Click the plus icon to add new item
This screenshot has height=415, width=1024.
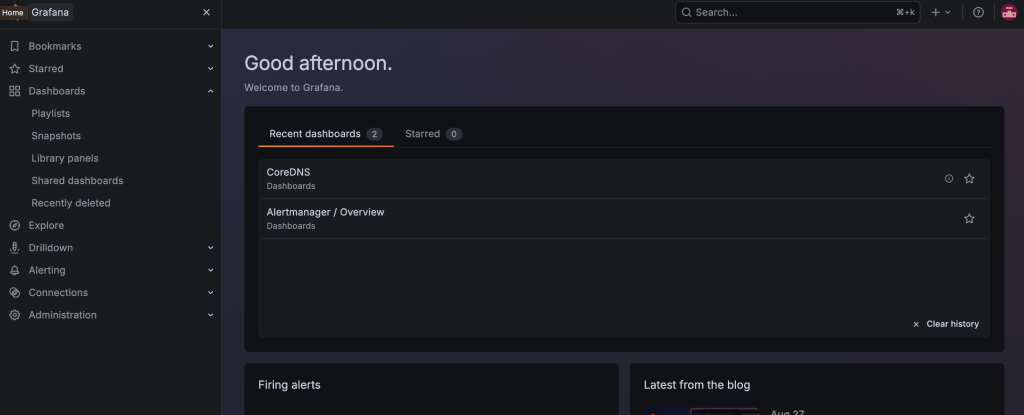(x=935, y=12)
